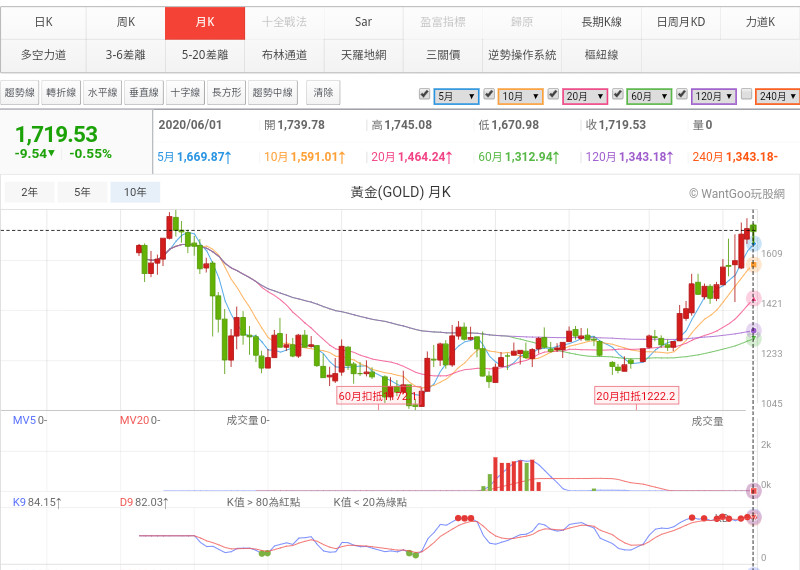Open the Sar indicator tab
Screen dimensions: 800x570
pyautogui.click(x=363, y=22)
